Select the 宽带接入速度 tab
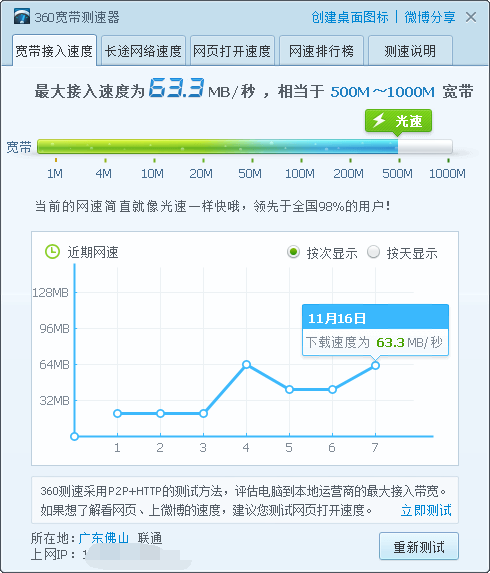The width and height of the screenshot is (490, 573). coord(54,51)
